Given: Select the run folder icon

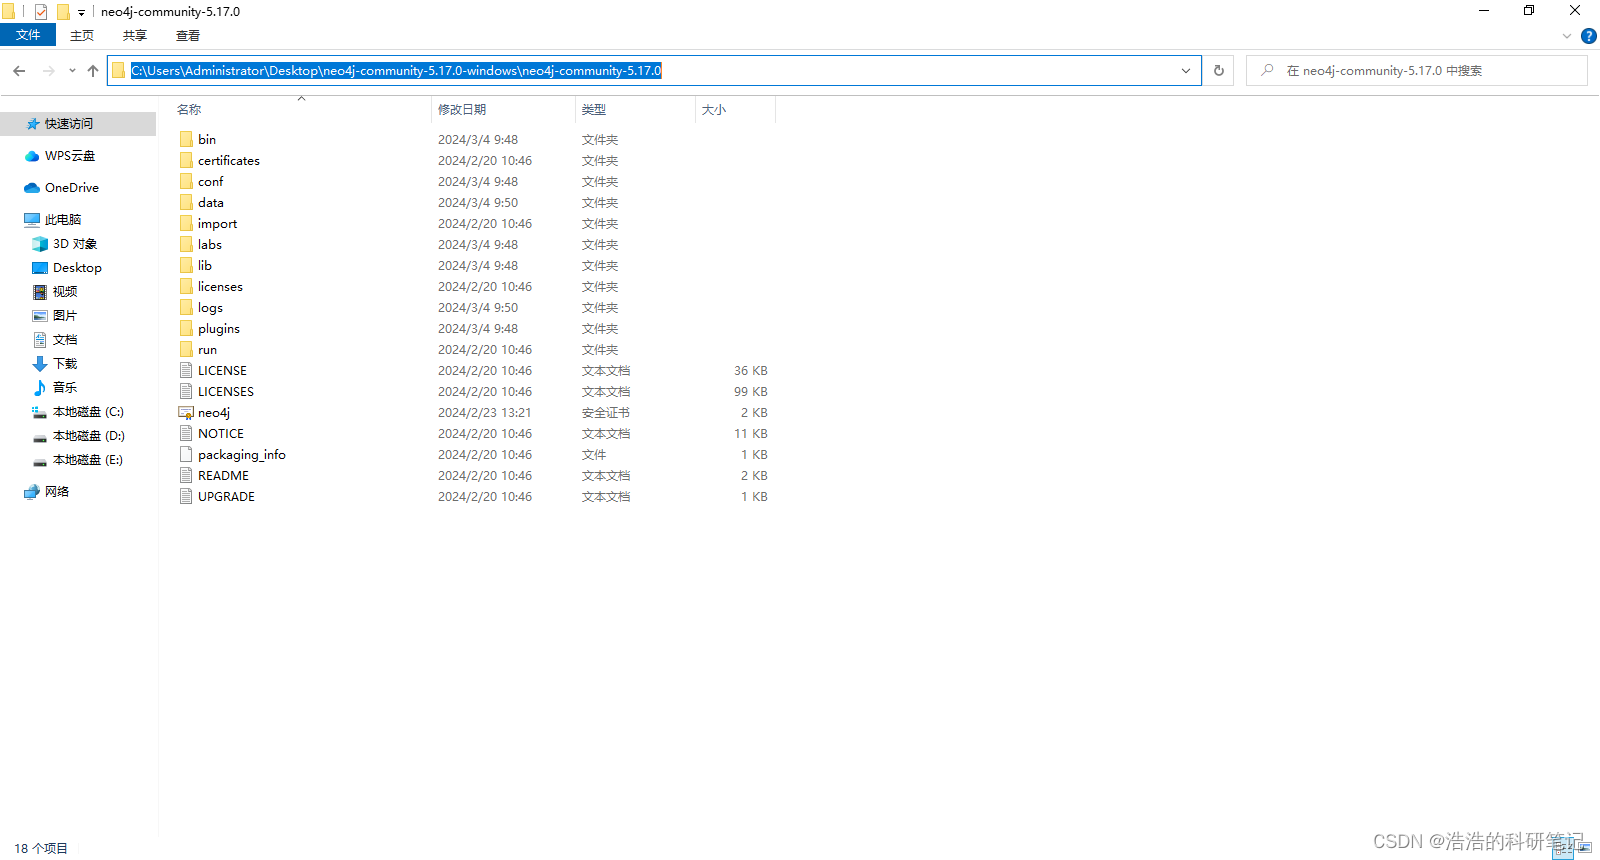Looking at the screenshot, I should [186, 349].
